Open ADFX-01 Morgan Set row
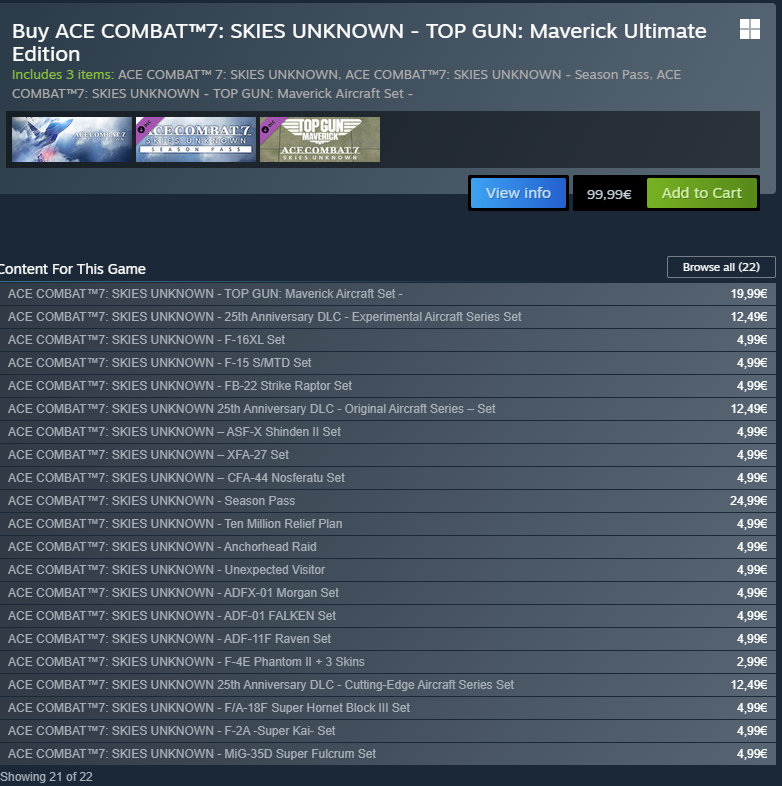The height and width of the screenshot is (786, 782). 387,593
